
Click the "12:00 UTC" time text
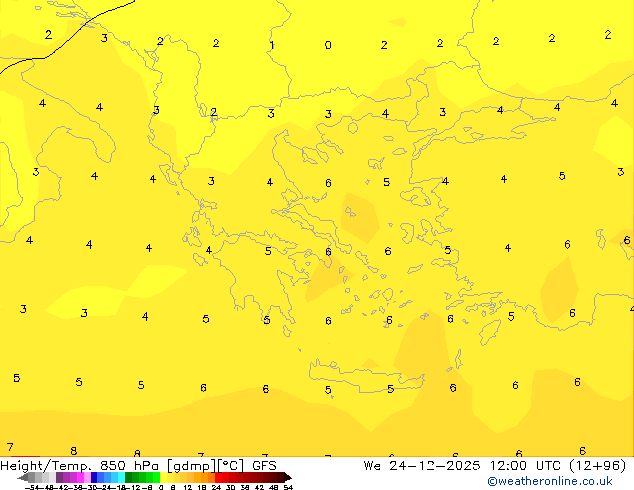(525, 465)
